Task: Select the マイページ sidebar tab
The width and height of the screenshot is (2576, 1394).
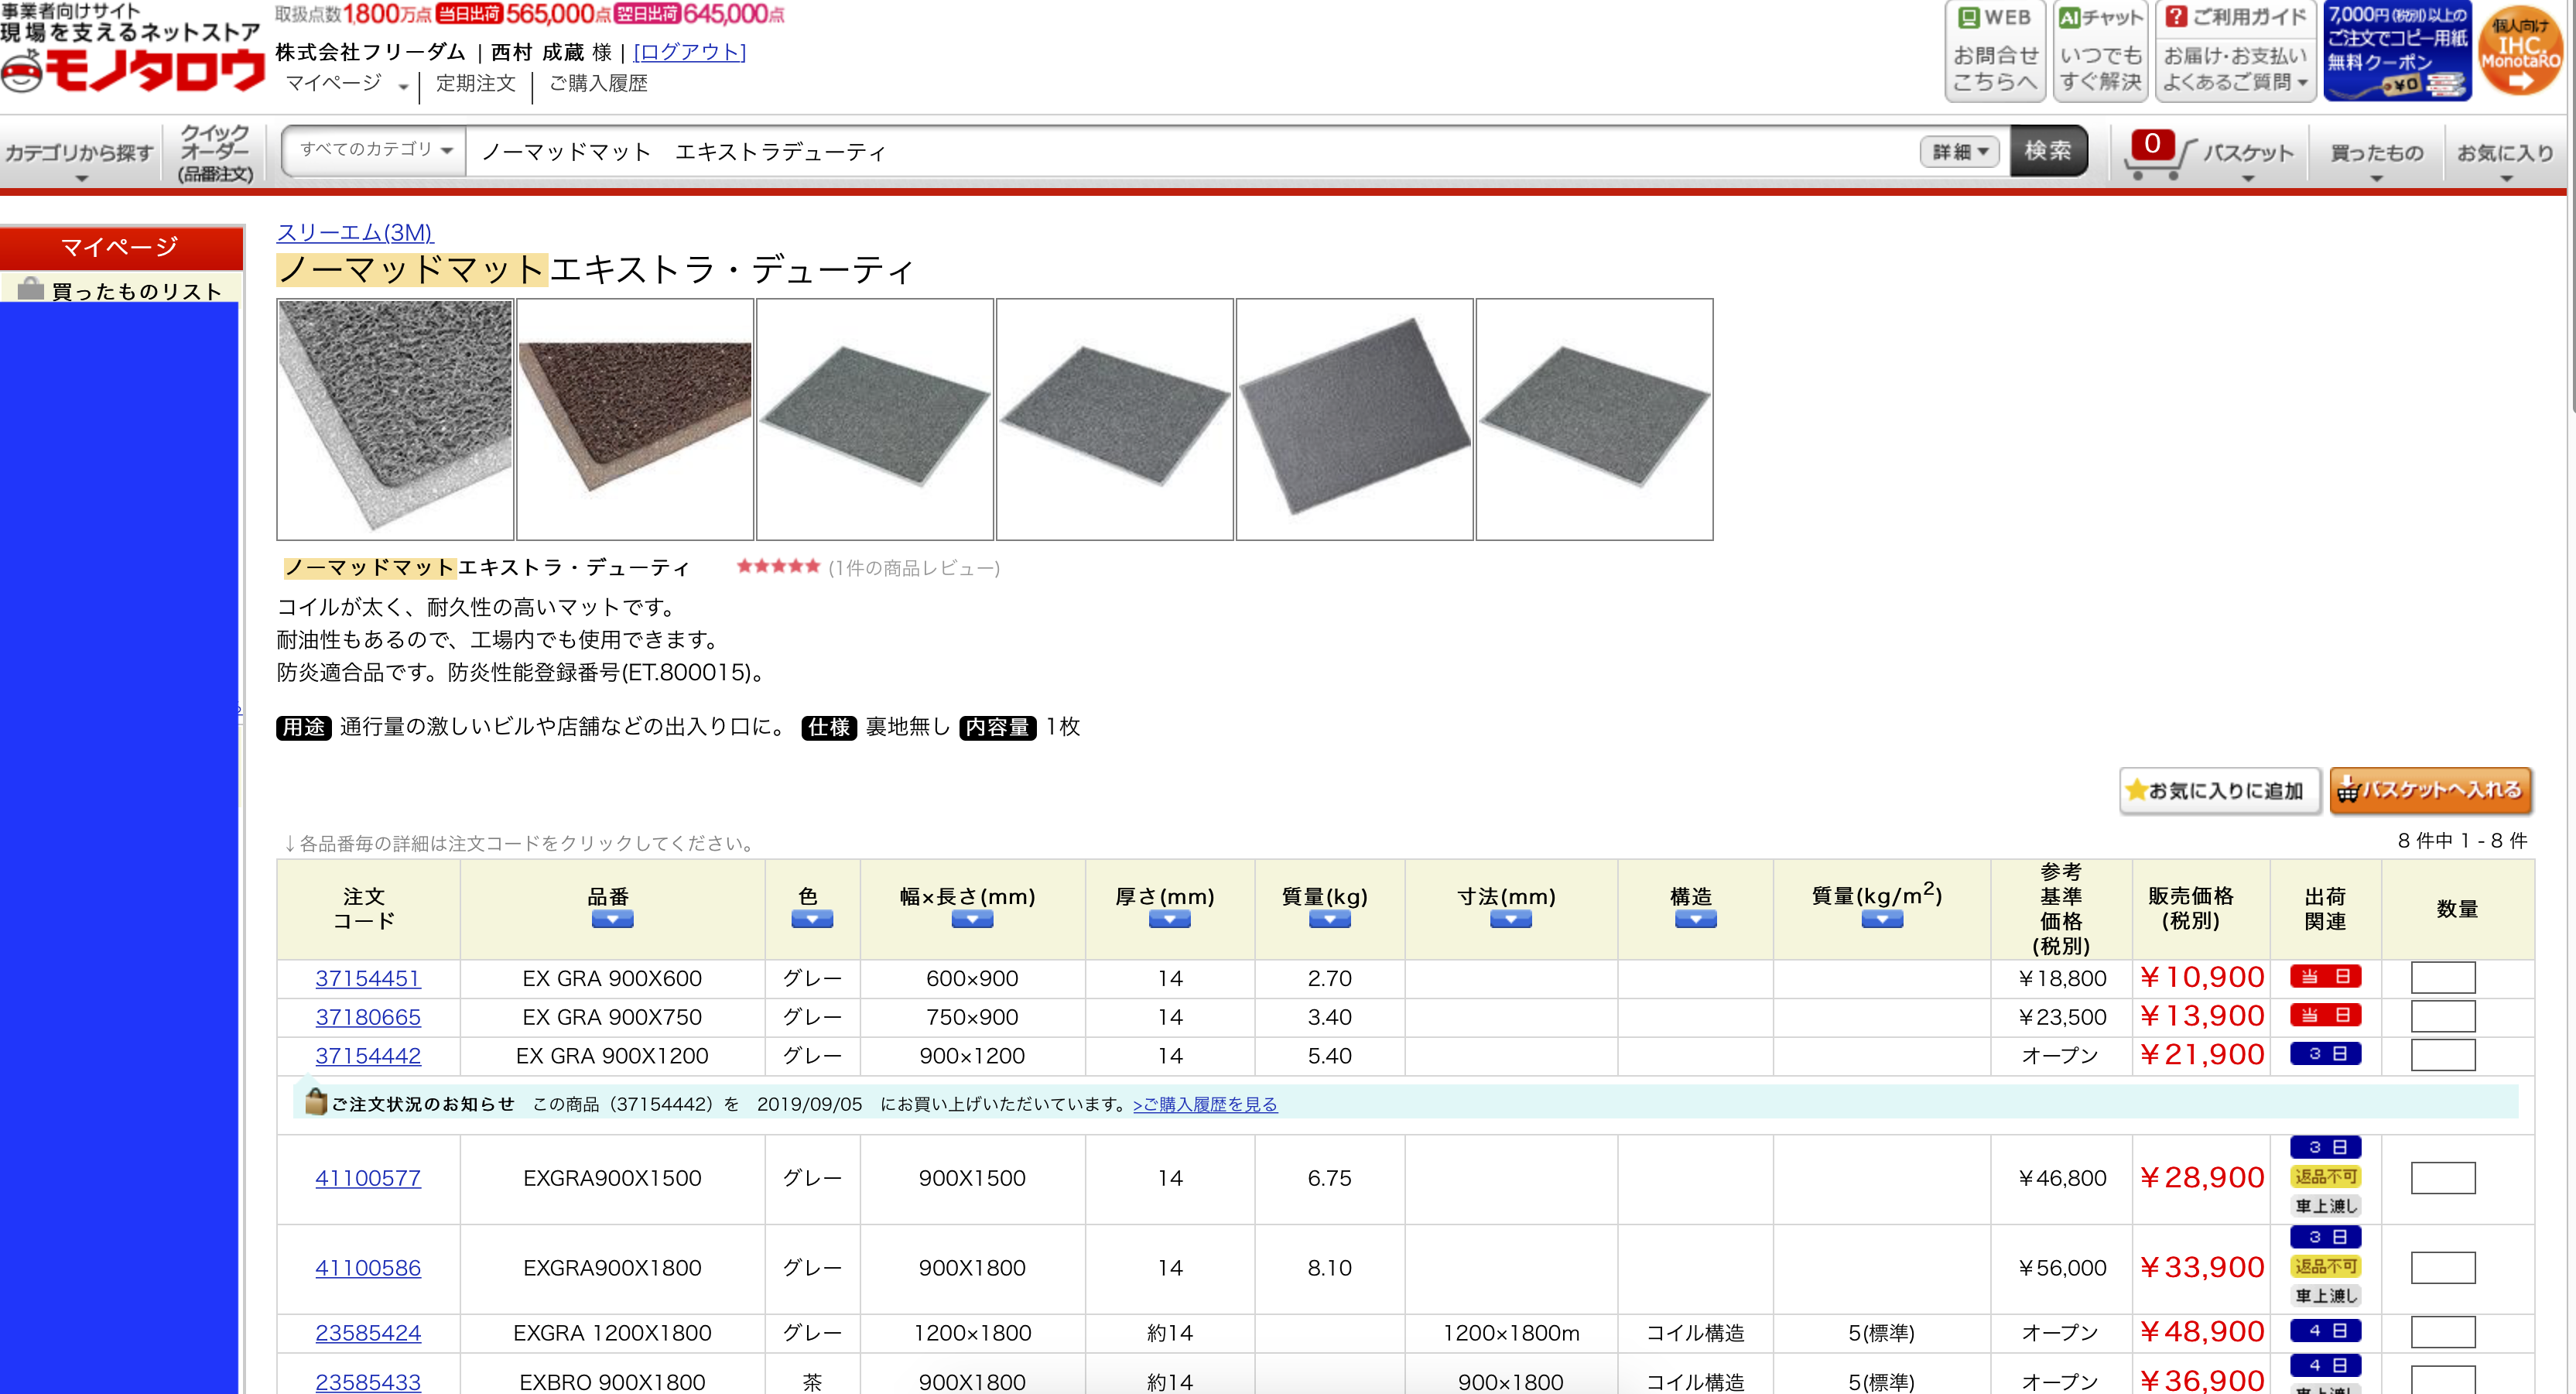Action: pyautogui.click(x=121, y=247)
